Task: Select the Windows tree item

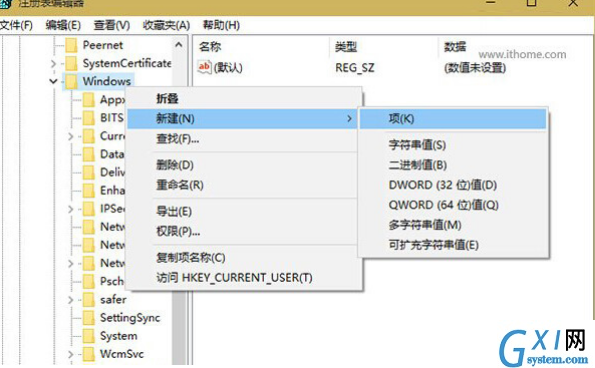Action: [x=107, y=81]
